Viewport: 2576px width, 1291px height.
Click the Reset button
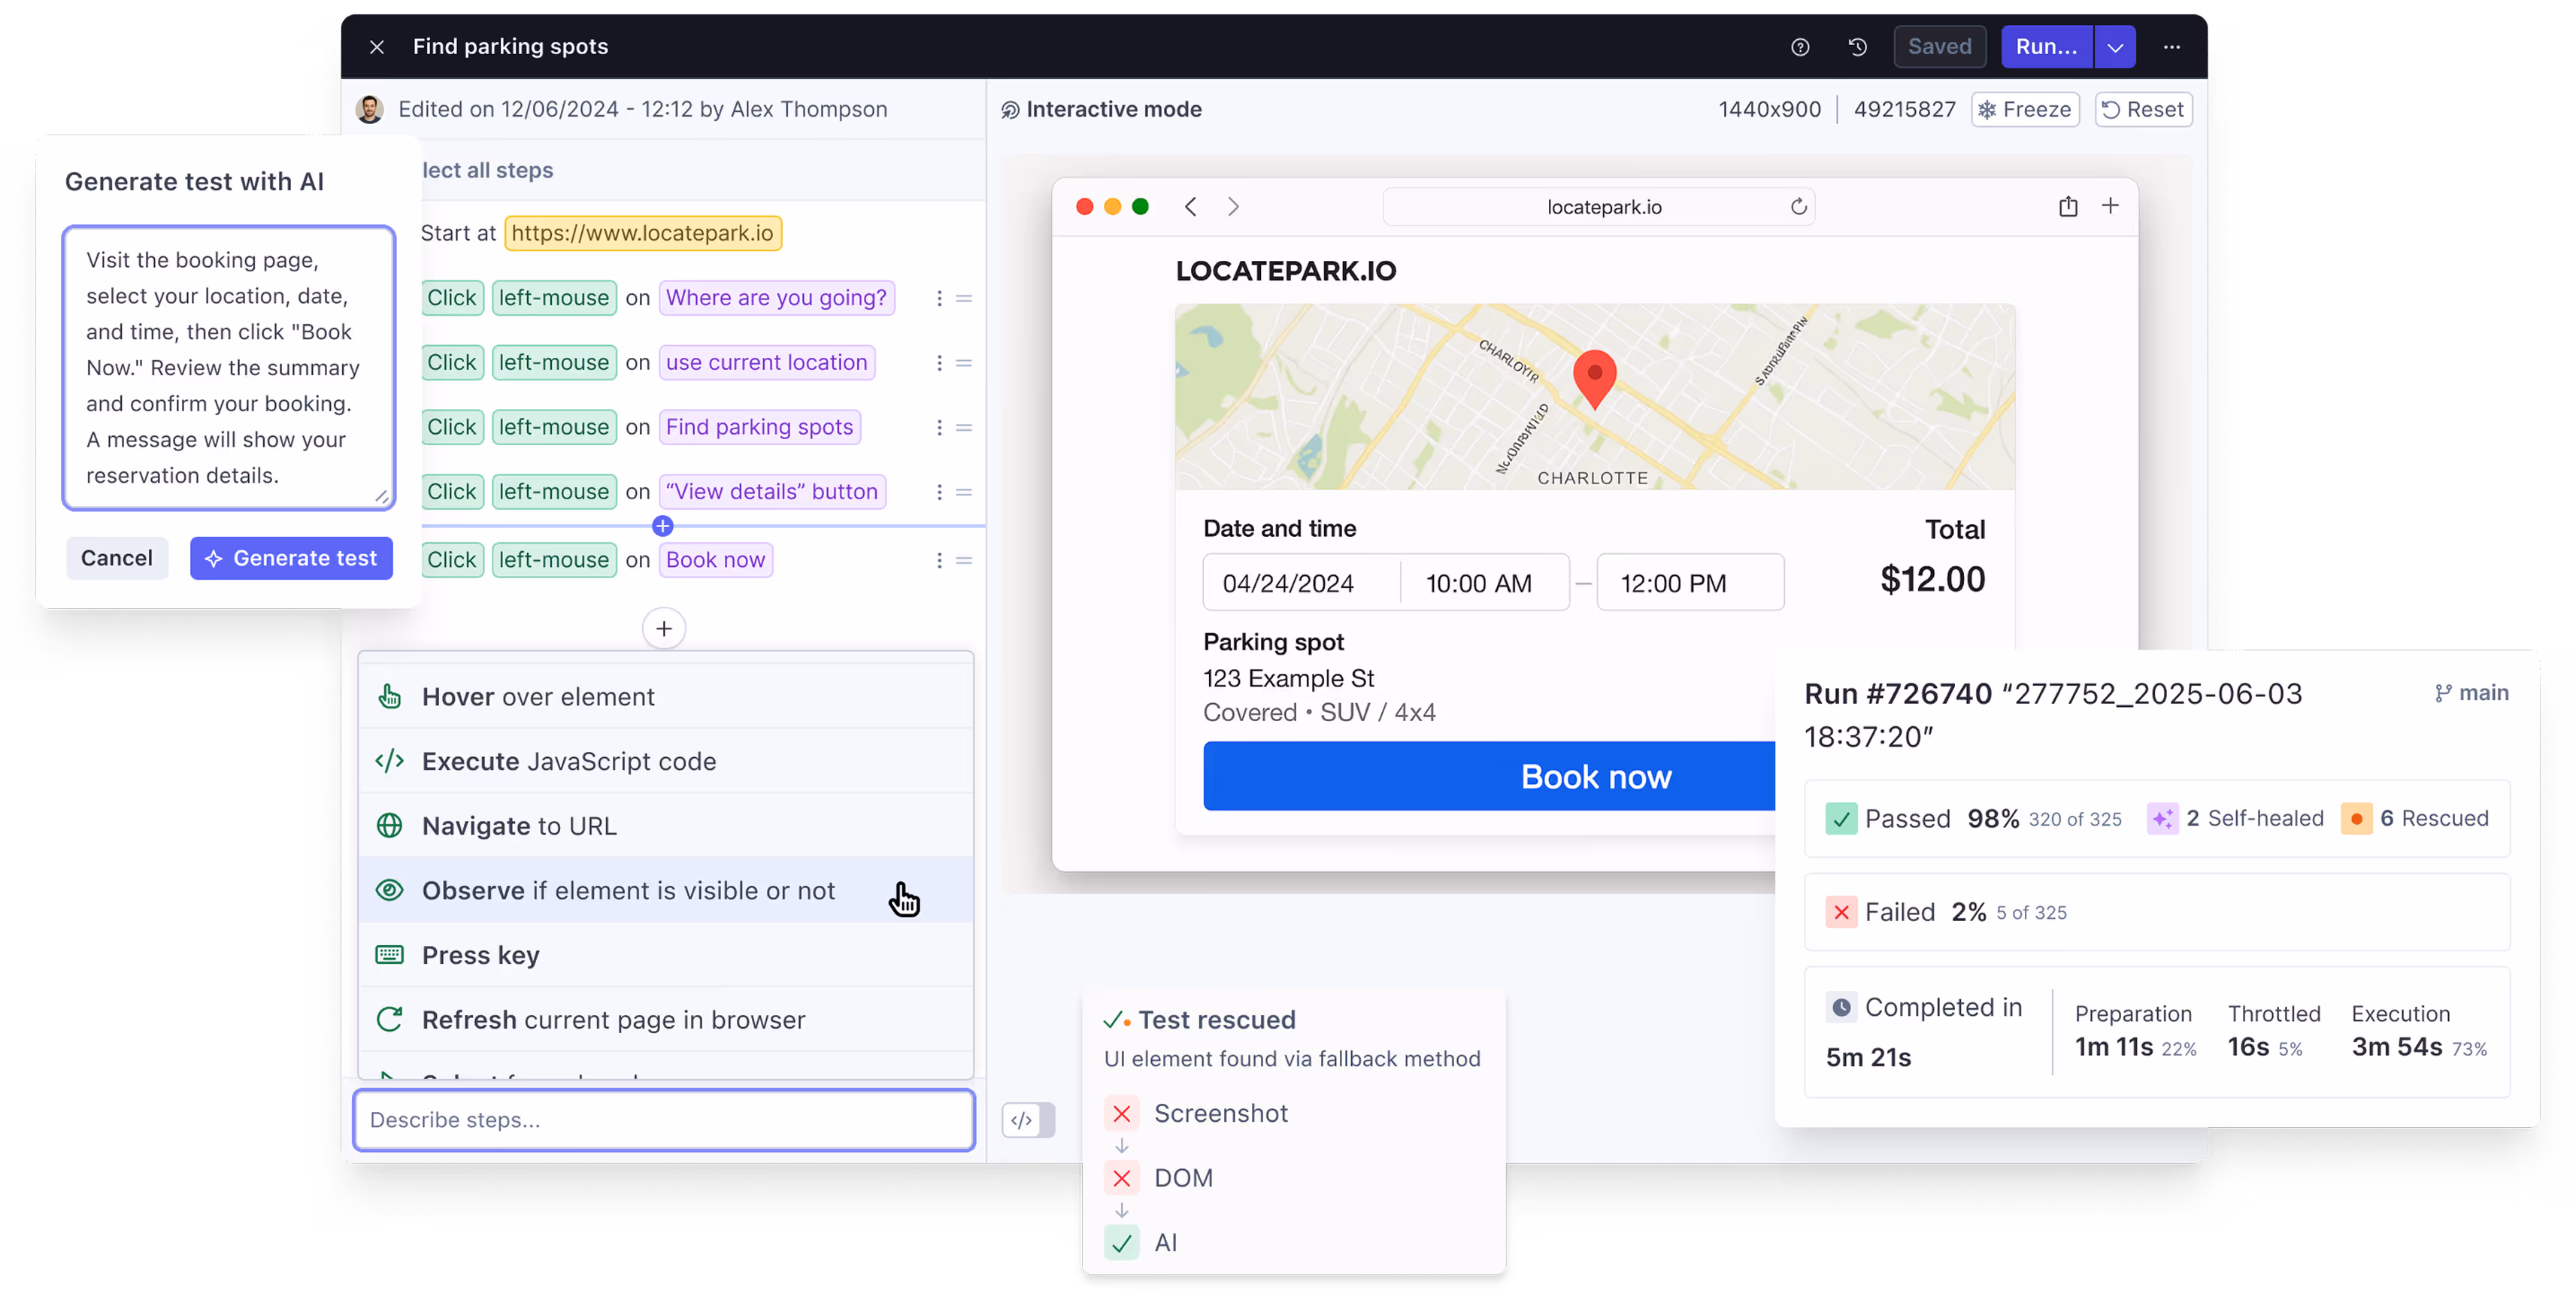point(2143,109)
